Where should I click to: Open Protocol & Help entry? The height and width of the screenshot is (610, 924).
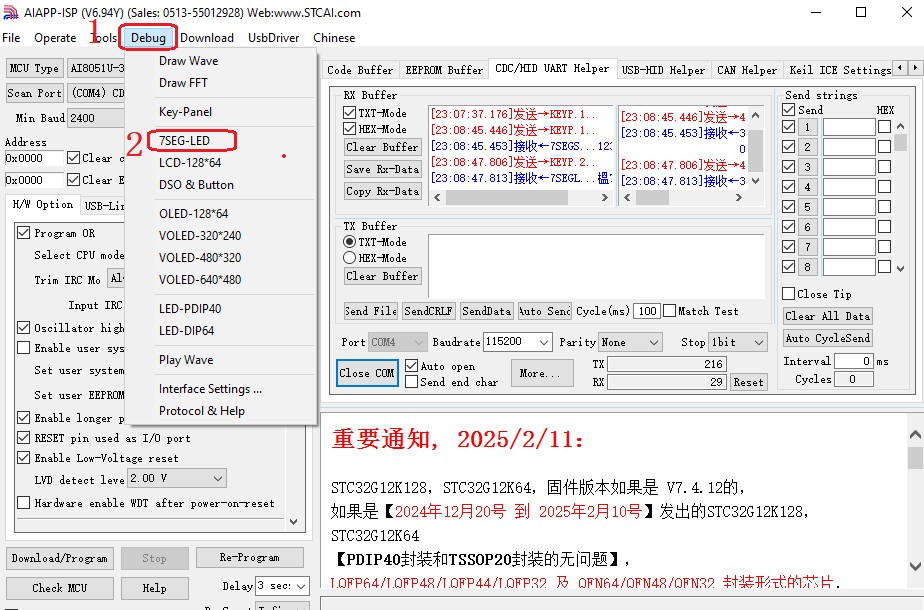tap(202, 411)
